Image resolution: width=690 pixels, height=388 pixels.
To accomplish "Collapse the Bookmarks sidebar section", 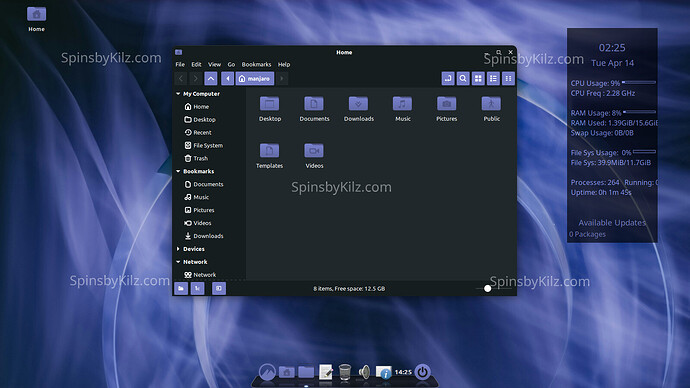I will [x=178, y=171].
